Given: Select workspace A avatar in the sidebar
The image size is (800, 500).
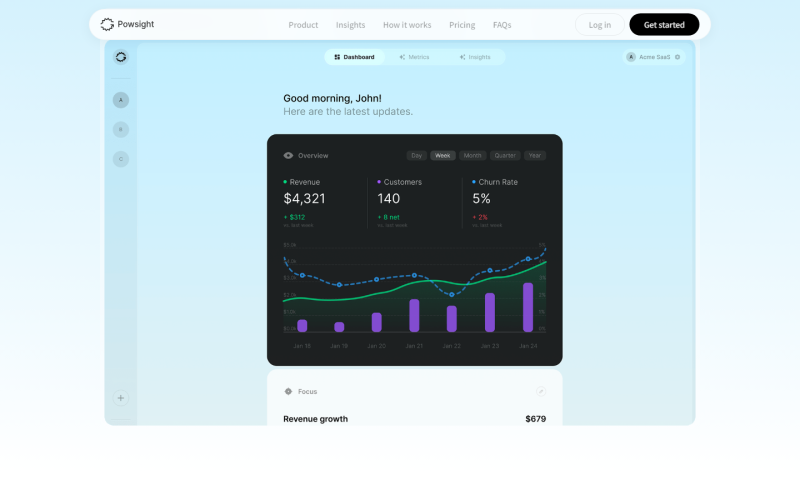Looking at the screenshot, I should point(121,100).
